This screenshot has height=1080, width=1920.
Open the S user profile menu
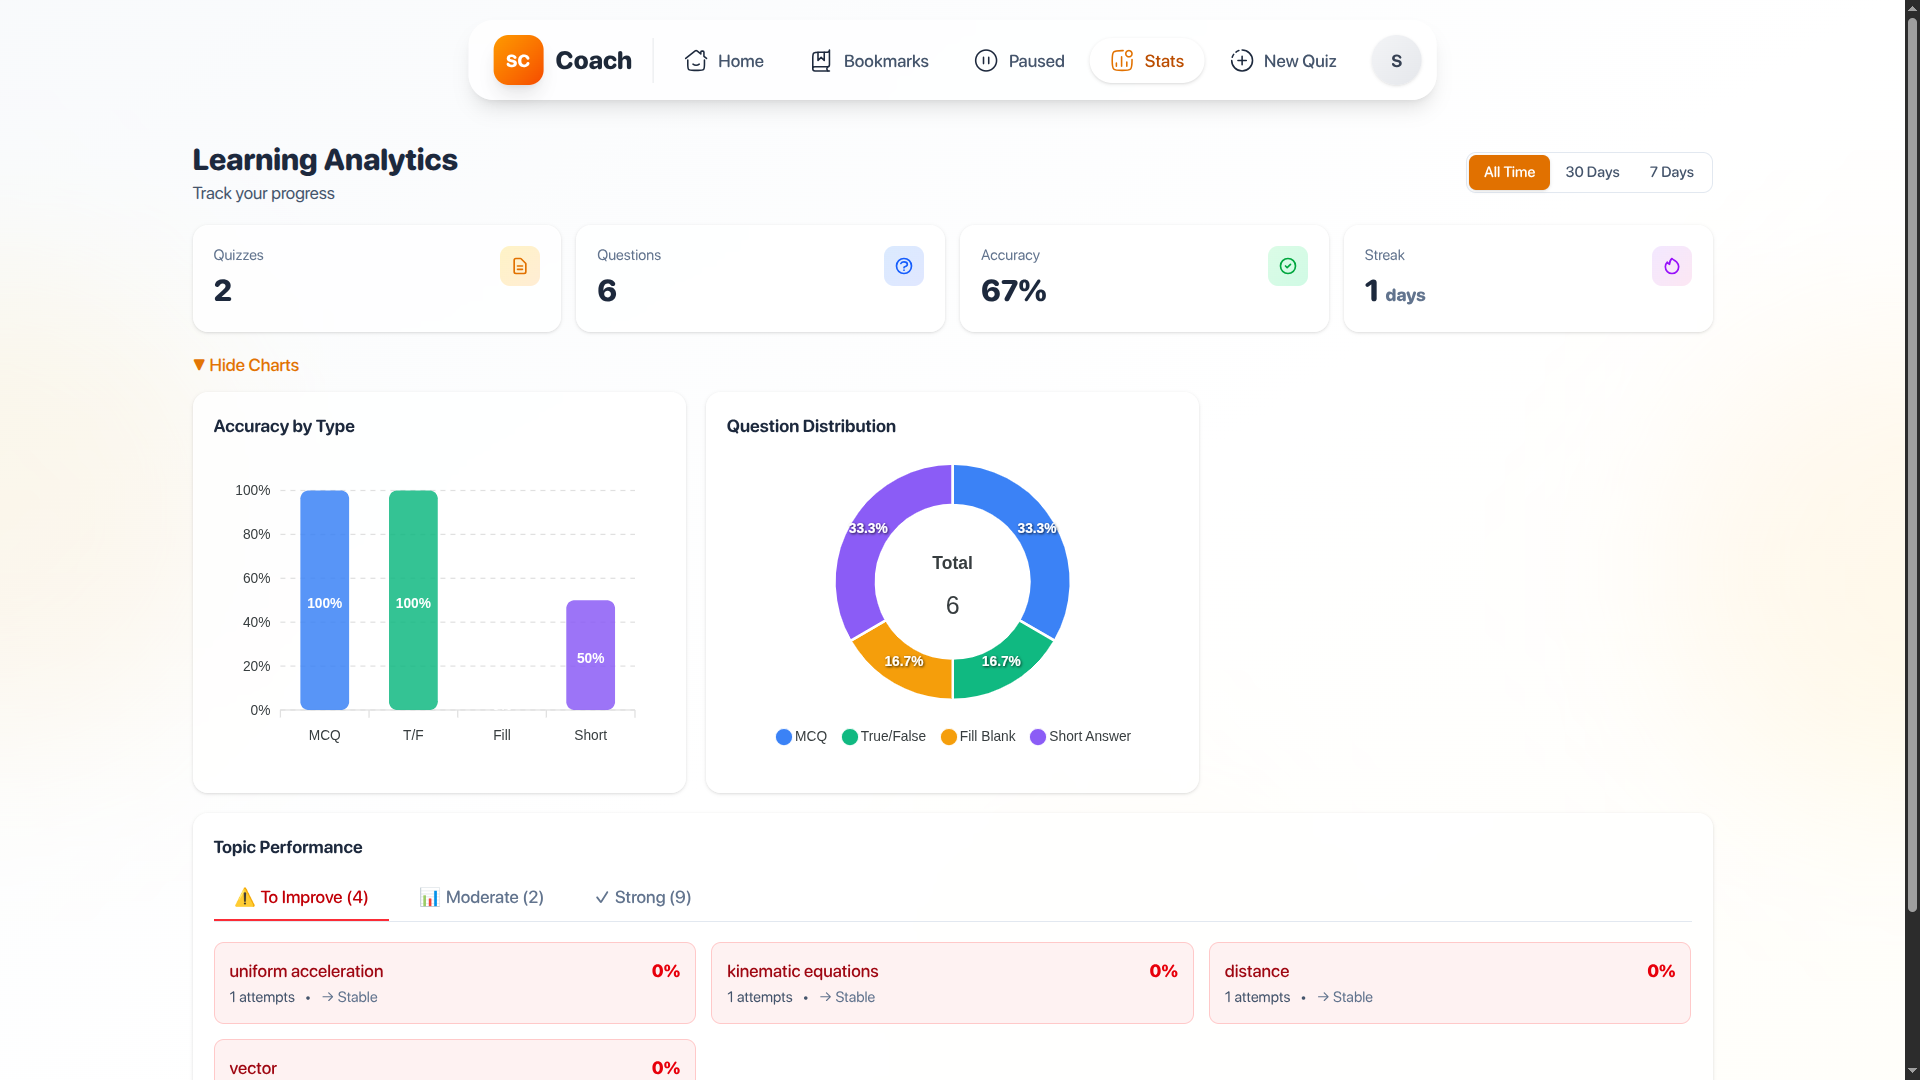click(1396, 61)
